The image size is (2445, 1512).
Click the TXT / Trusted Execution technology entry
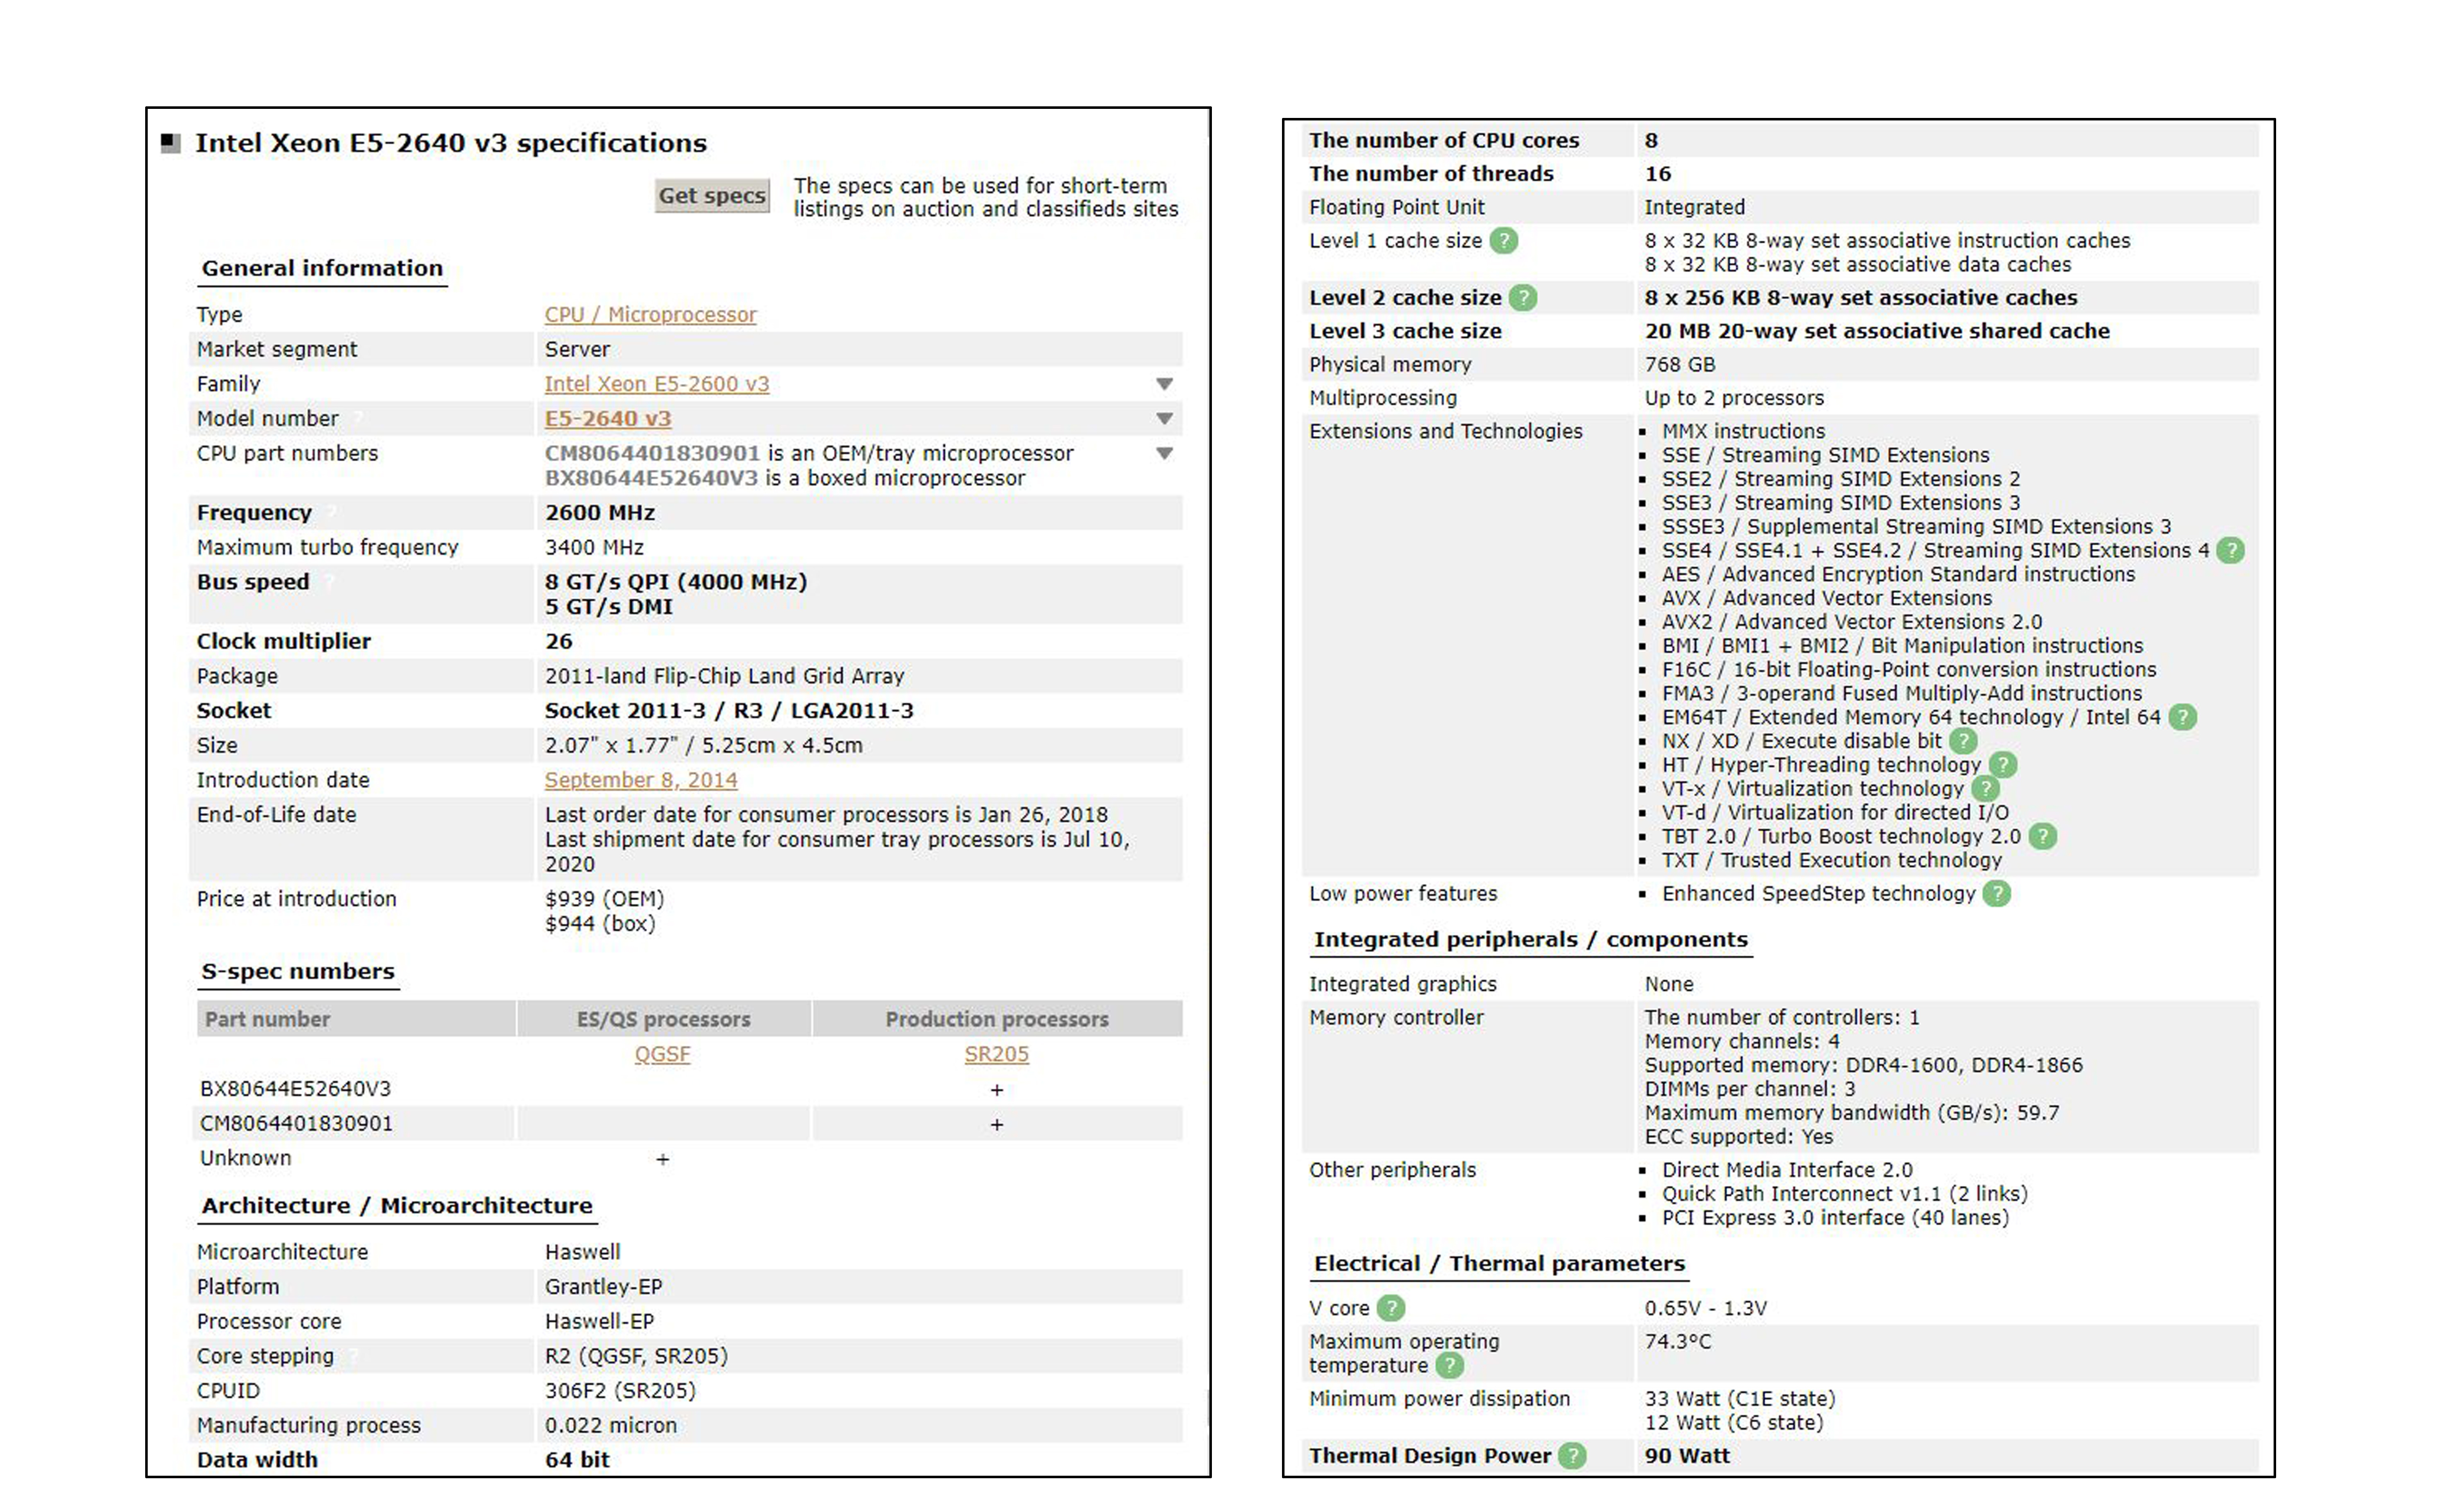coord(1832,861)
